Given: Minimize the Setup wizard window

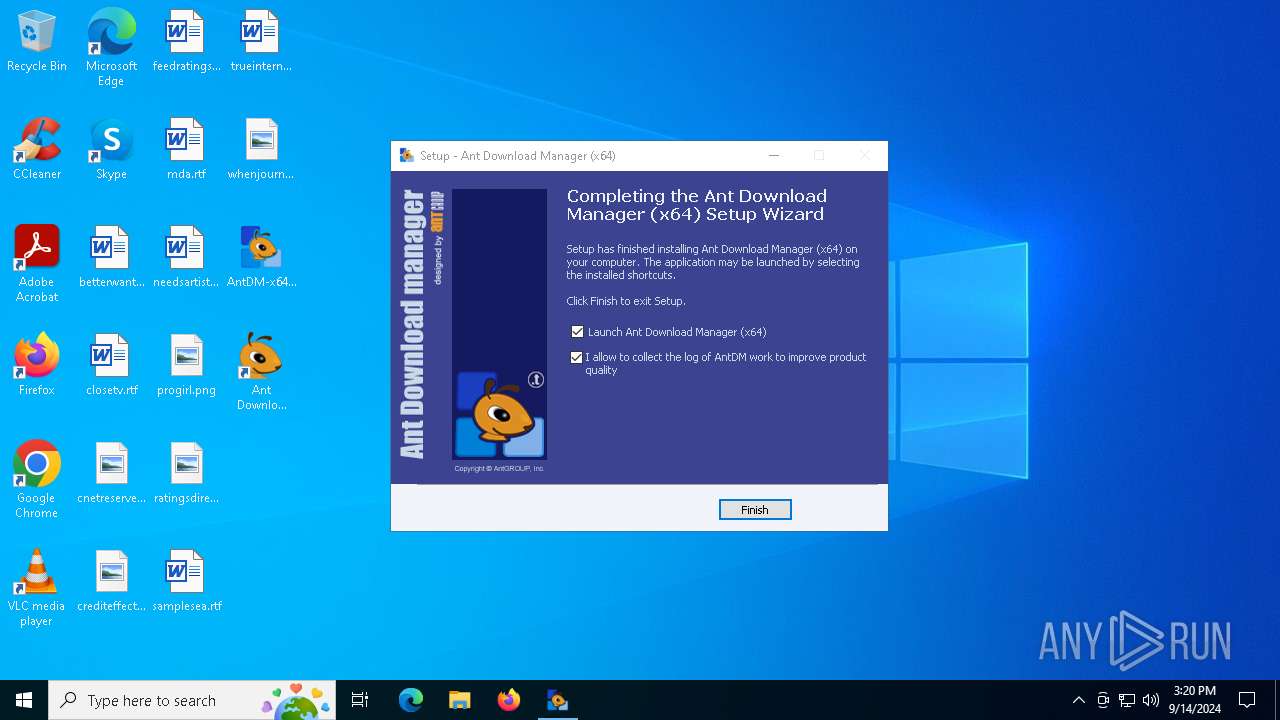Looking at the screenshot, I should (x=773, y=155).
